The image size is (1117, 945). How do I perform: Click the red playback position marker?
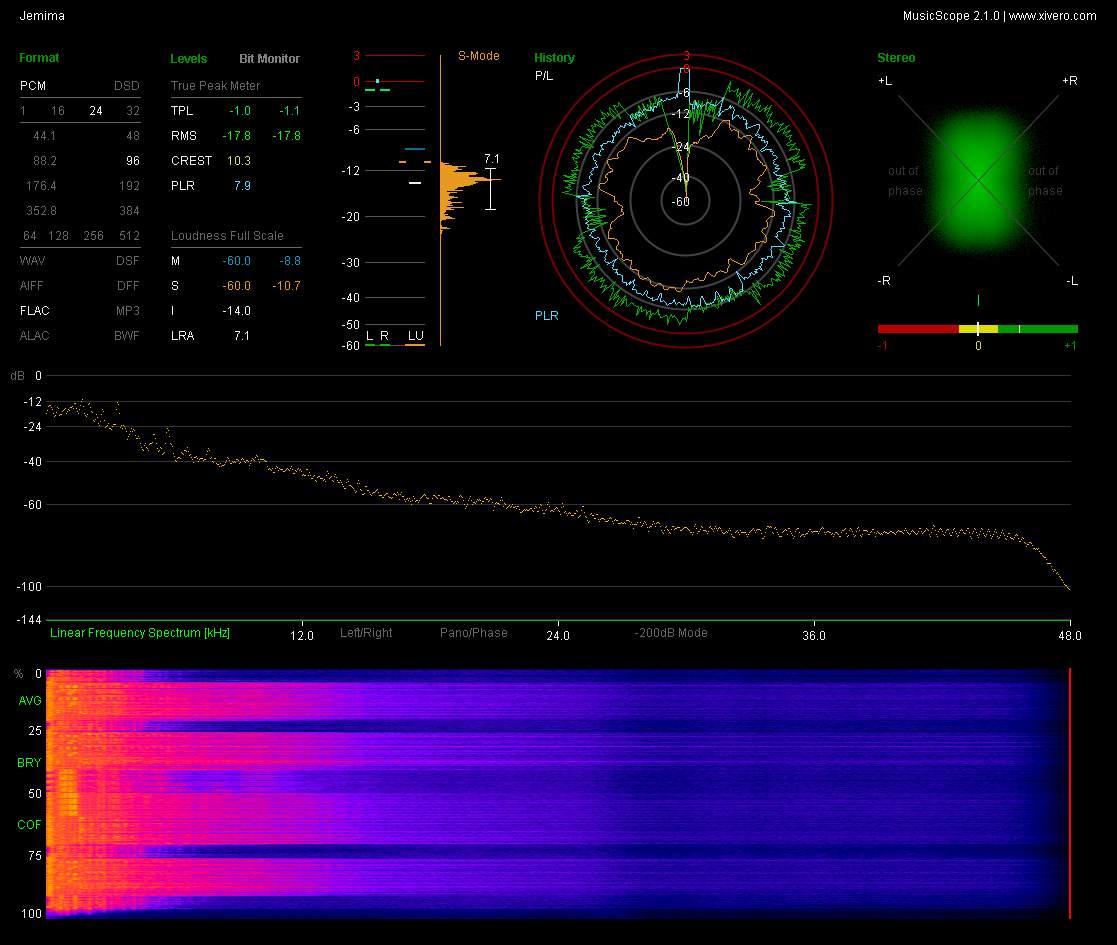pyautogui.click(x=1070, y=792)
